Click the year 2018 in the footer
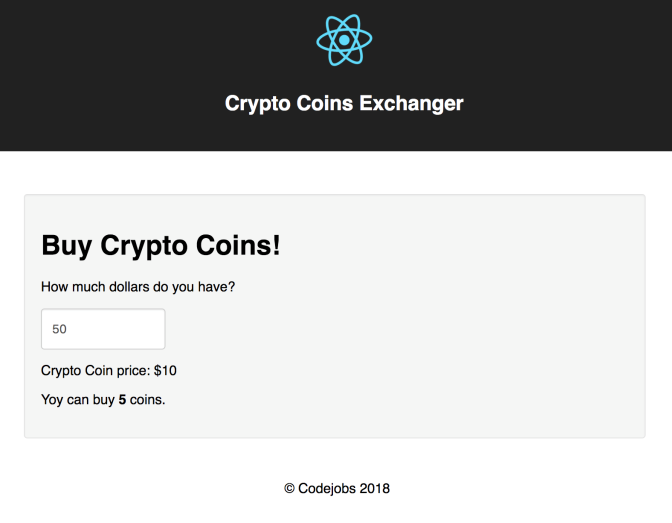672x523 pixels. pyautogui.click(x=372, y=489)
